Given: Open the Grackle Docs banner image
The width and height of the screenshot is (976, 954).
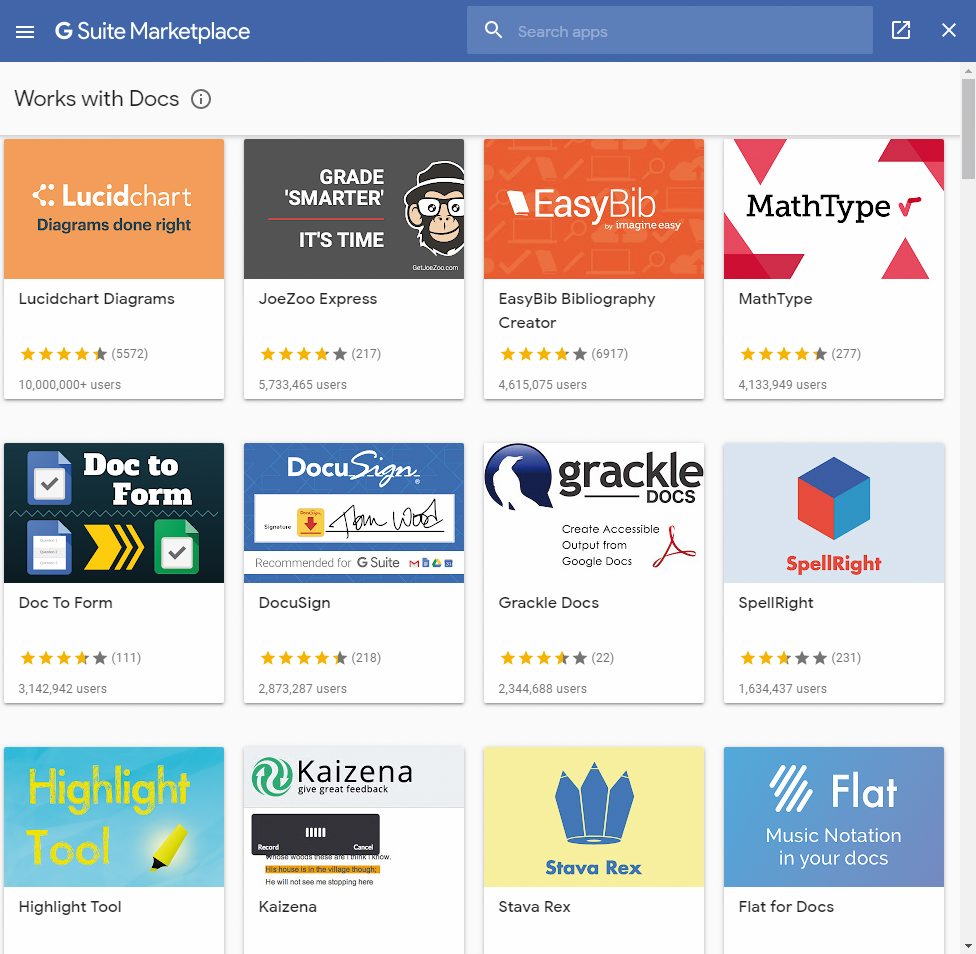Looking at the screenshot, I should (x=594, y=513).
